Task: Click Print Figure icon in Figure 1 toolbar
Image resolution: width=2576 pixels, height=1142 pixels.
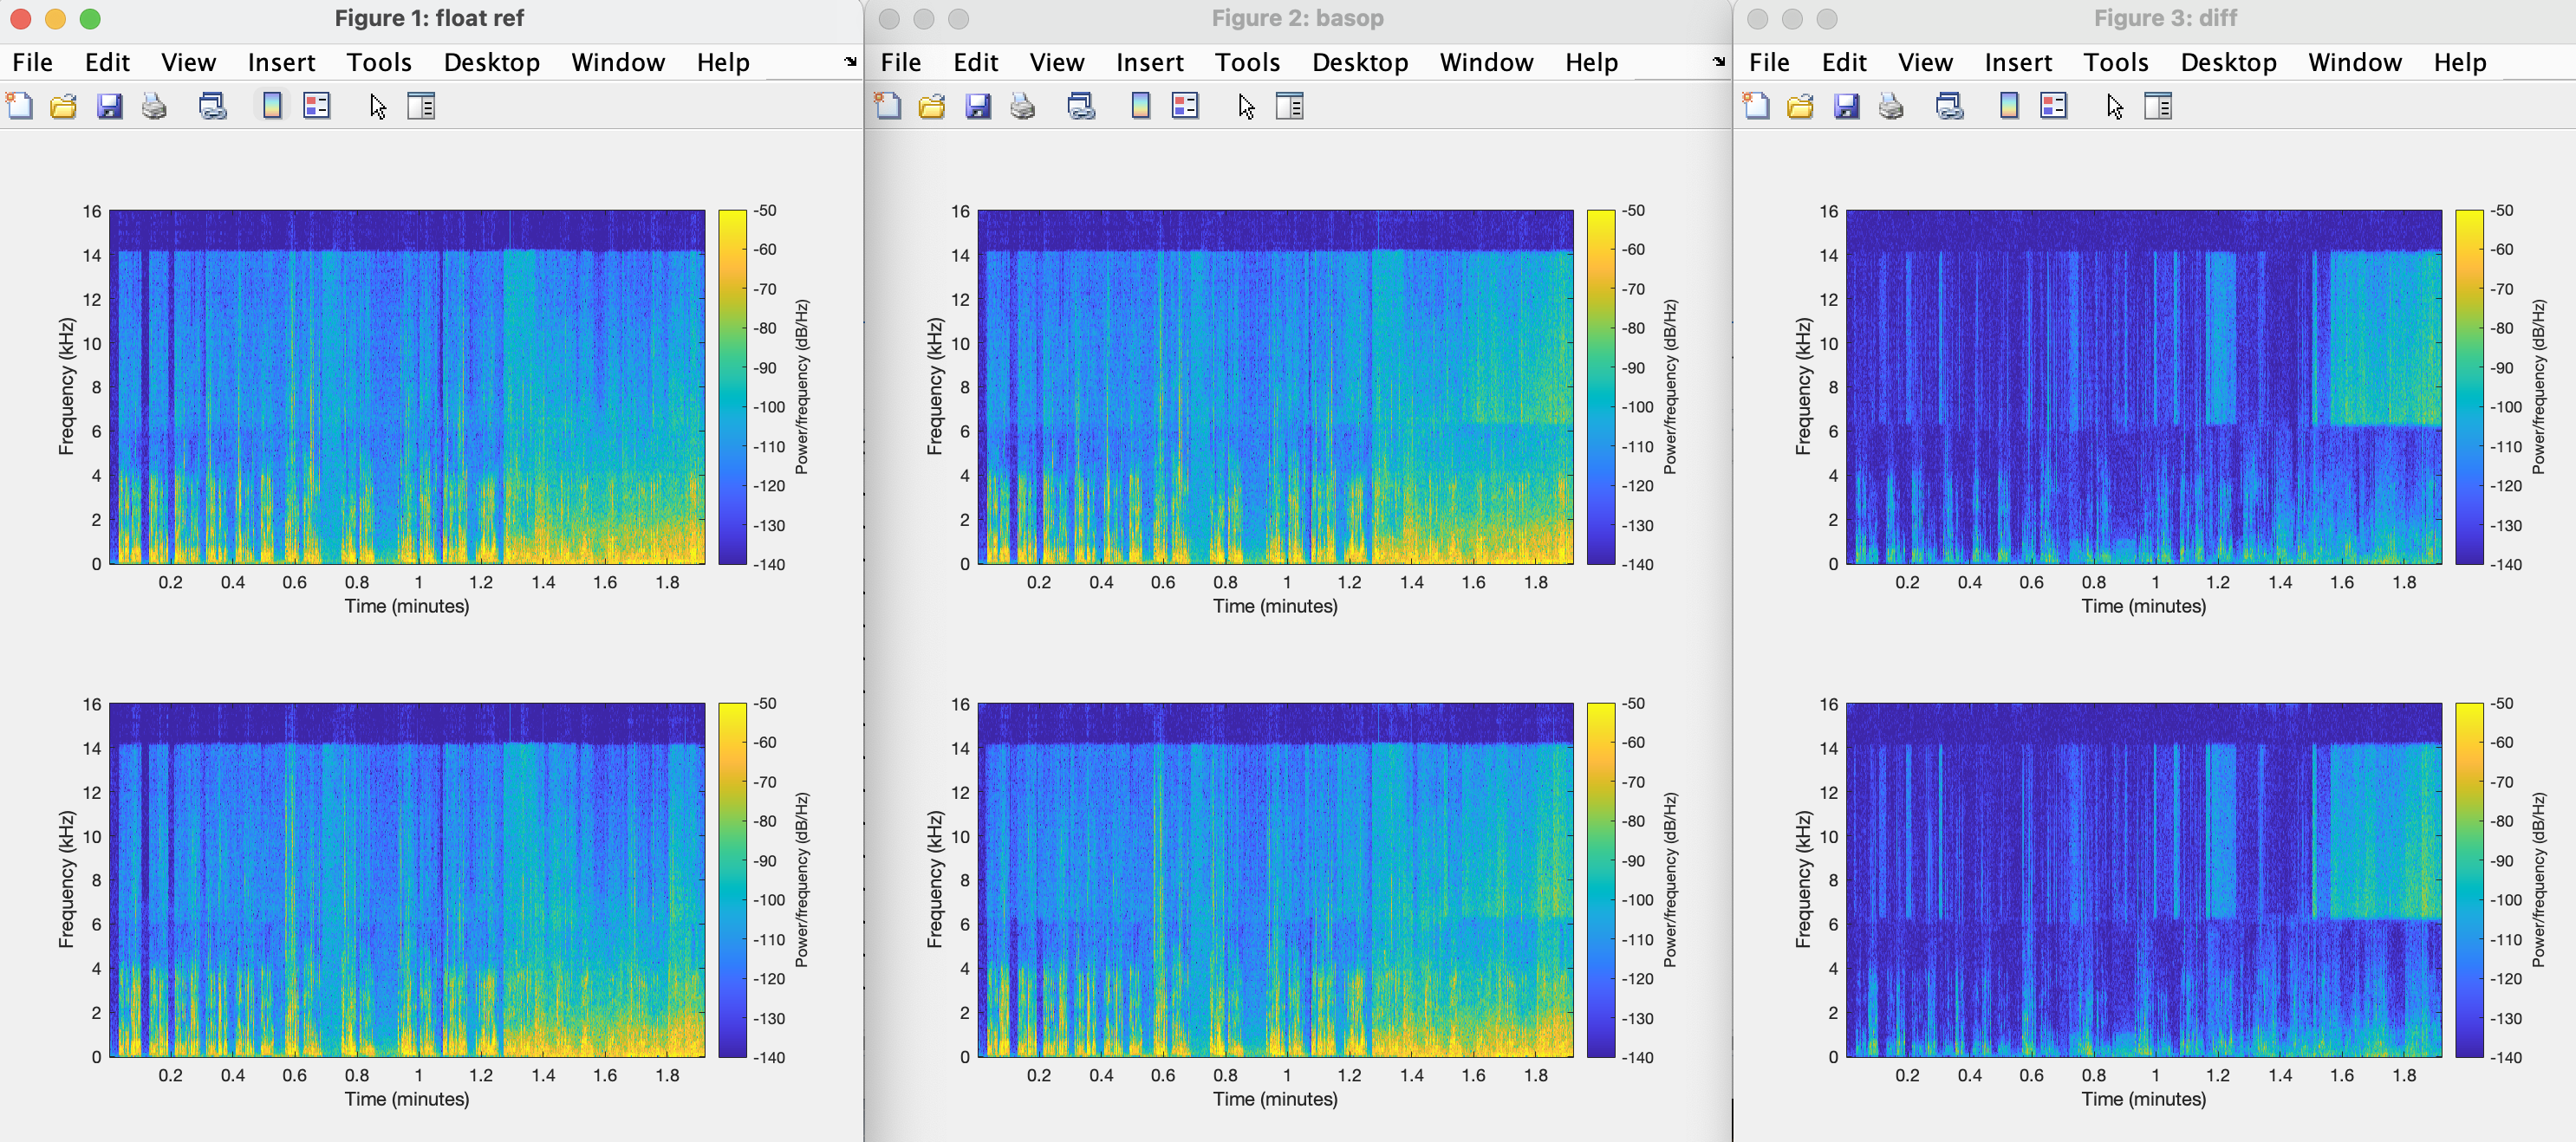Action: coord(154,106)
